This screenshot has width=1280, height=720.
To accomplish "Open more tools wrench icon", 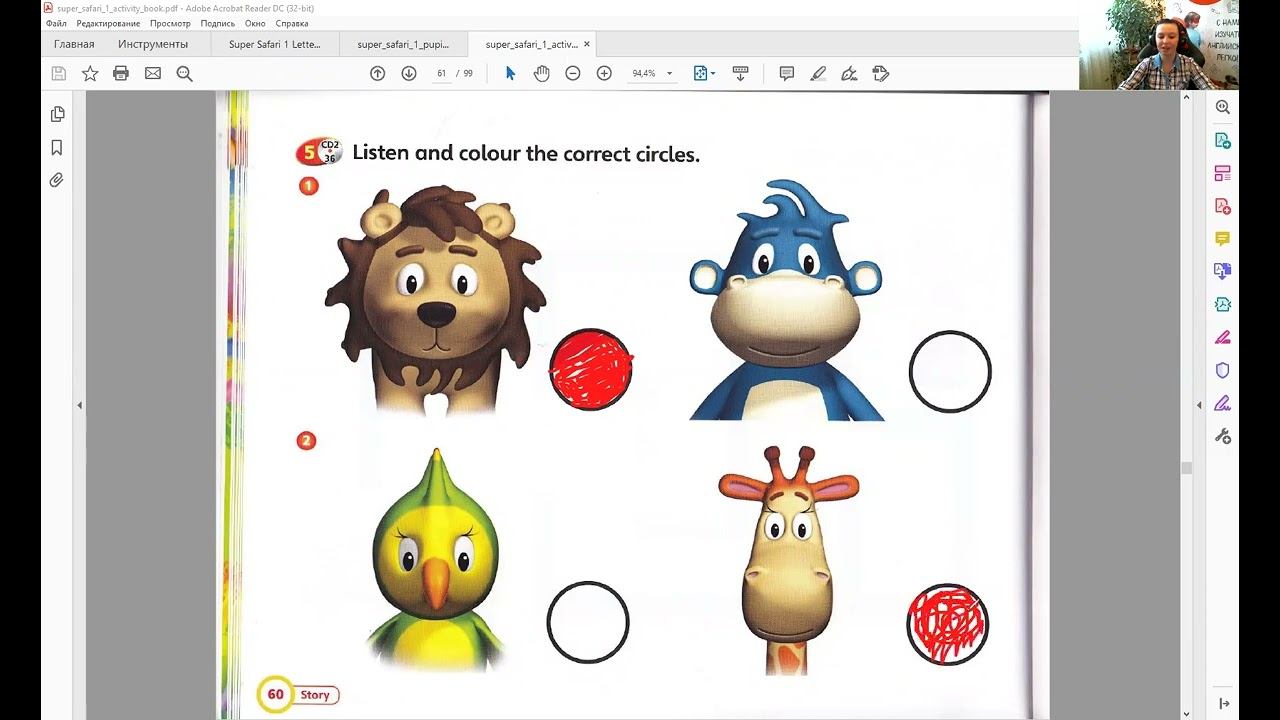I will pyautogui.click(x=1222, y=436).
